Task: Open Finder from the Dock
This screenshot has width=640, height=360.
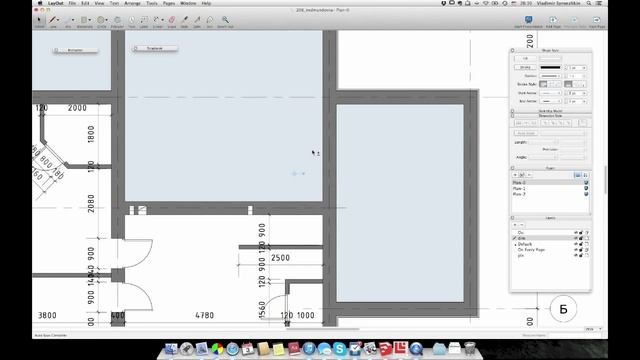Action: pos(171,349)
